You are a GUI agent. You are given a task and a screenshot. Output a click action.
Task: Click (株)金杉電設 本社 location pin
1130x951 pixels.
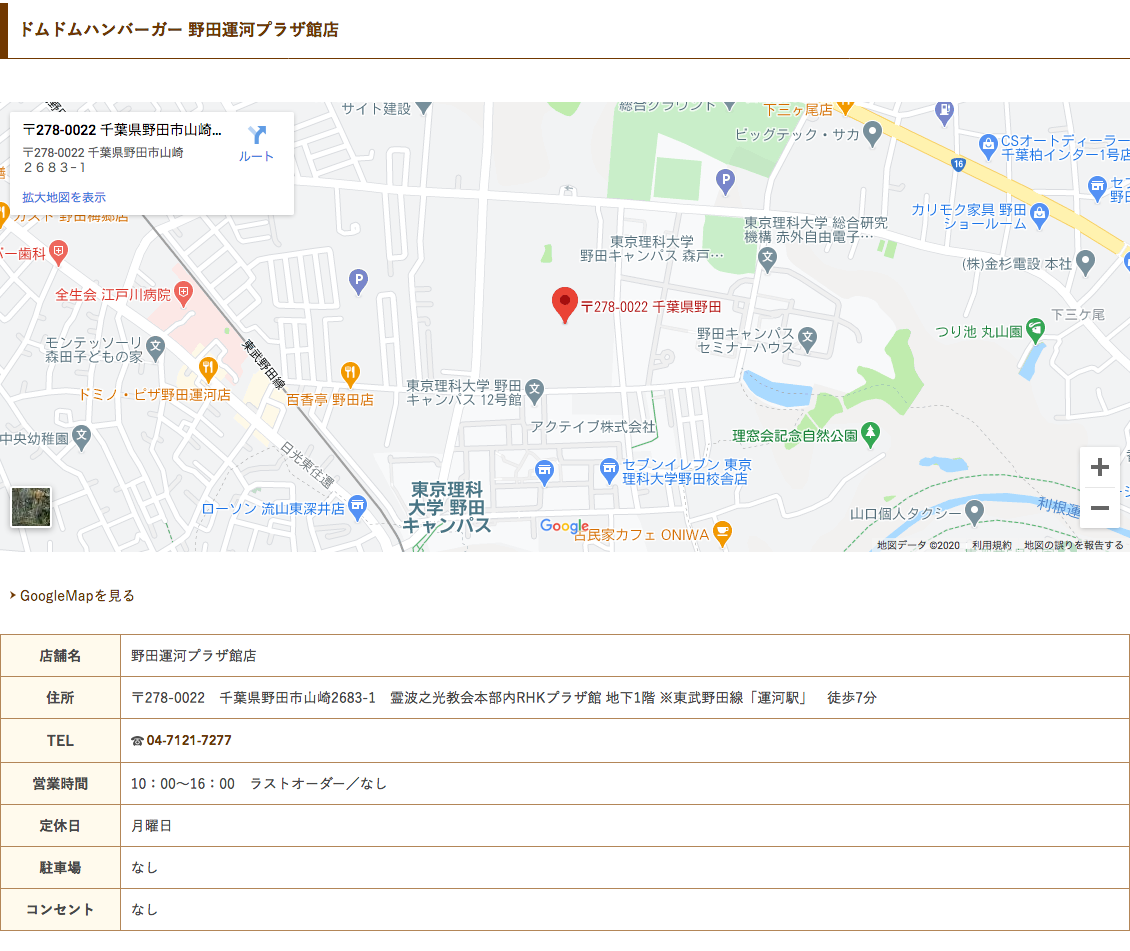(x=1085, y=262)
